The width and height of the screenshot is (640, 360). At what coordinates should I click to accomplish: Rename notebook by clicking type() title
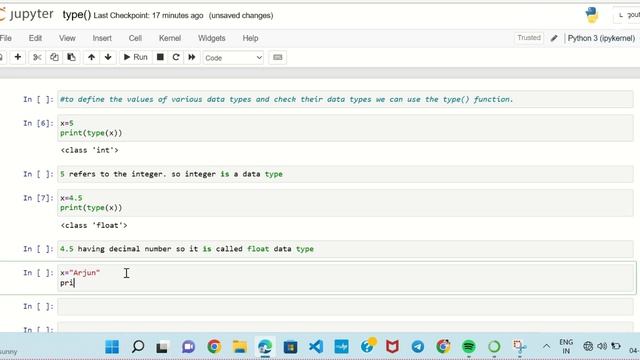click(77, 15)
